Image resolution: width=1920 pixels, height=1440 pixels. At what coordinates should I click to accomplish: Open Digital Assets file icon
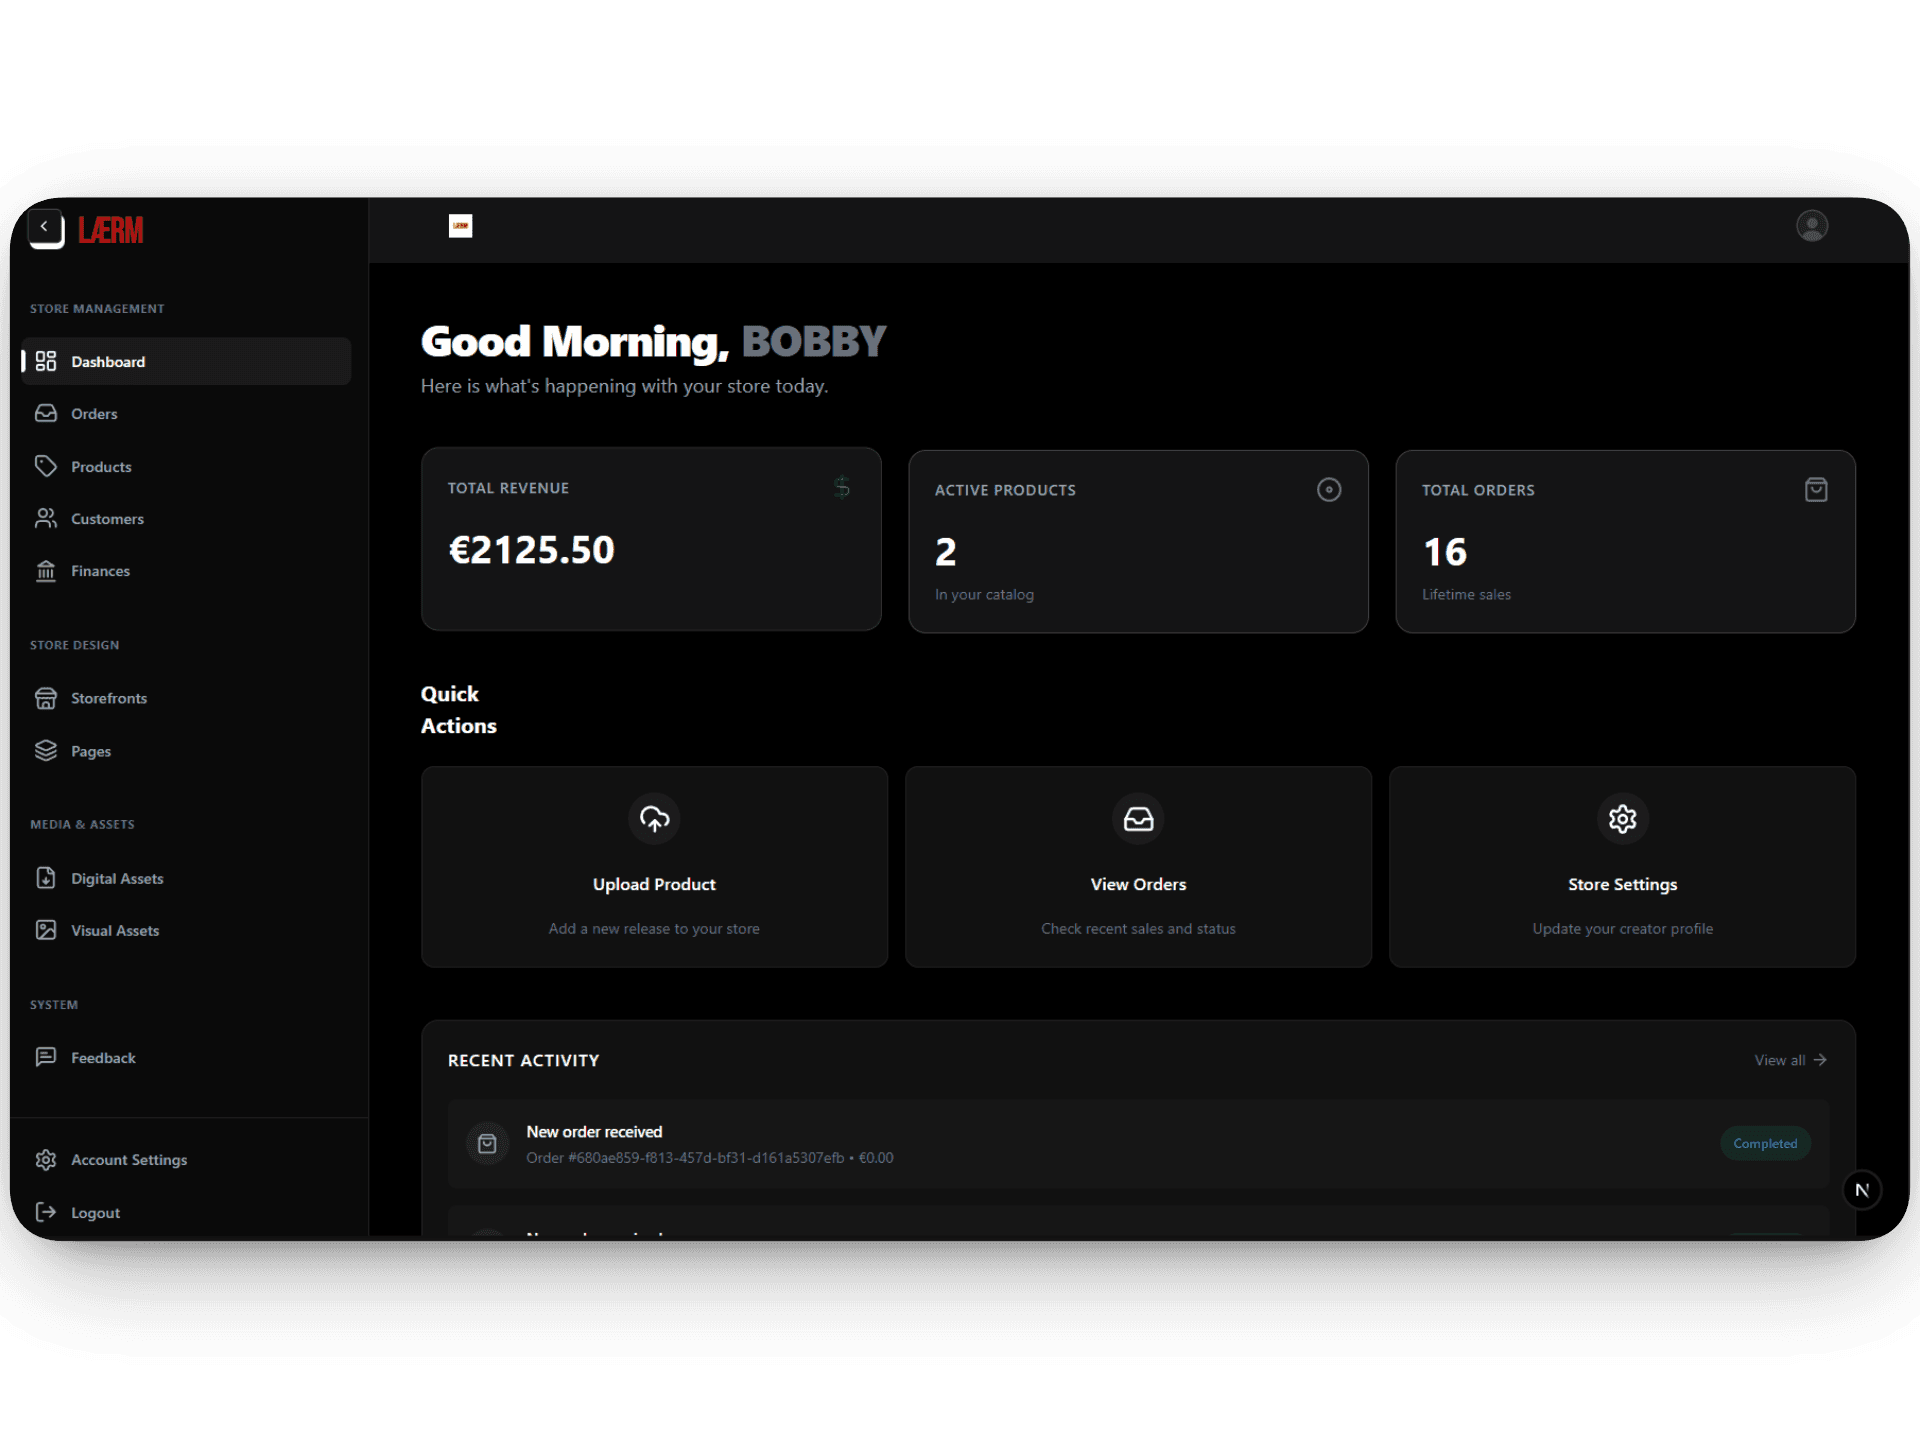coord(46,878)
